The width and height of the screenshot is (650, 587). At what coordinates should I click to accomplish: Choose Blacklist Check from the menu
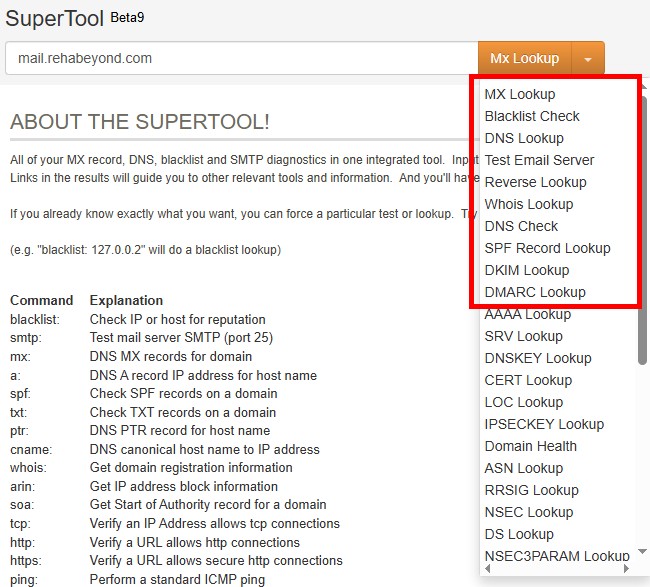(532, 116)
